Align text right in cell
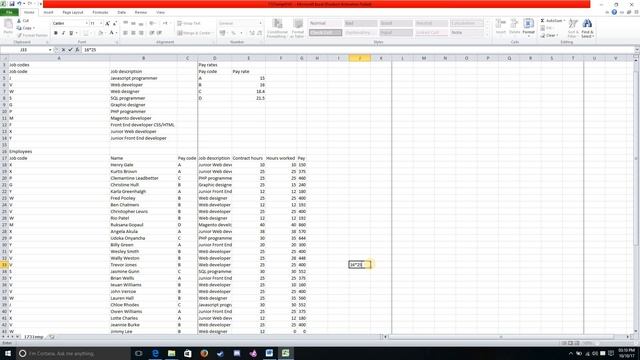This screenshot has height=360, width=640. (x=141, y=33)
